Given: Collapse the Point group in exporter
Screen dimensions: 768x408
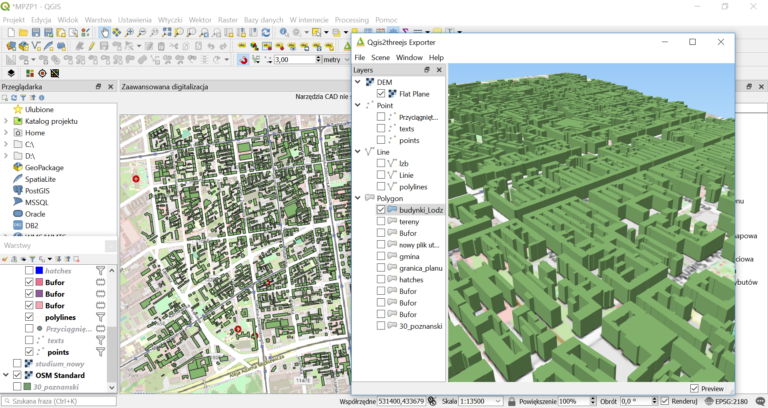Looking at the screenshot, I should (358, 105).
